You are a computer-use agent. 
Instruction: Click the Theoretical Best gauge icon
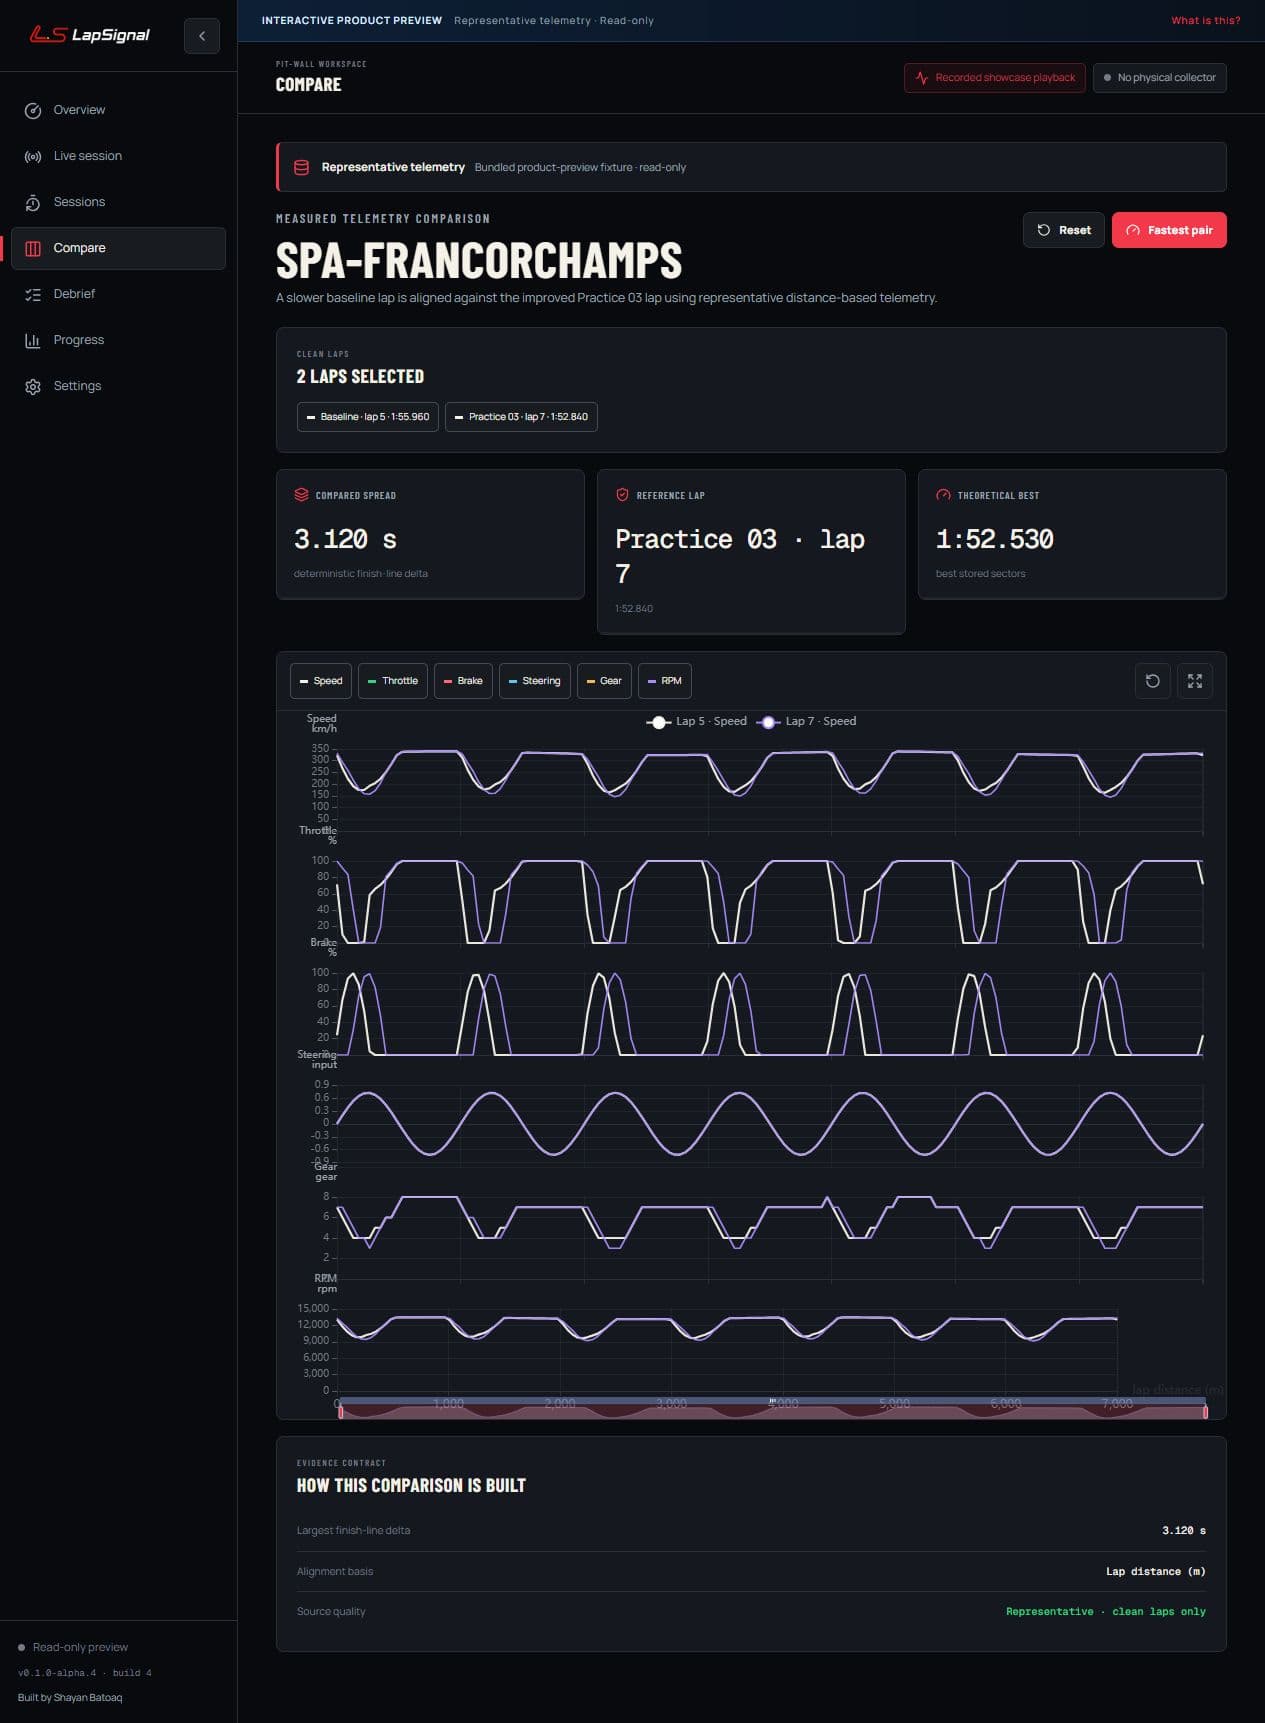pos(943,495)
